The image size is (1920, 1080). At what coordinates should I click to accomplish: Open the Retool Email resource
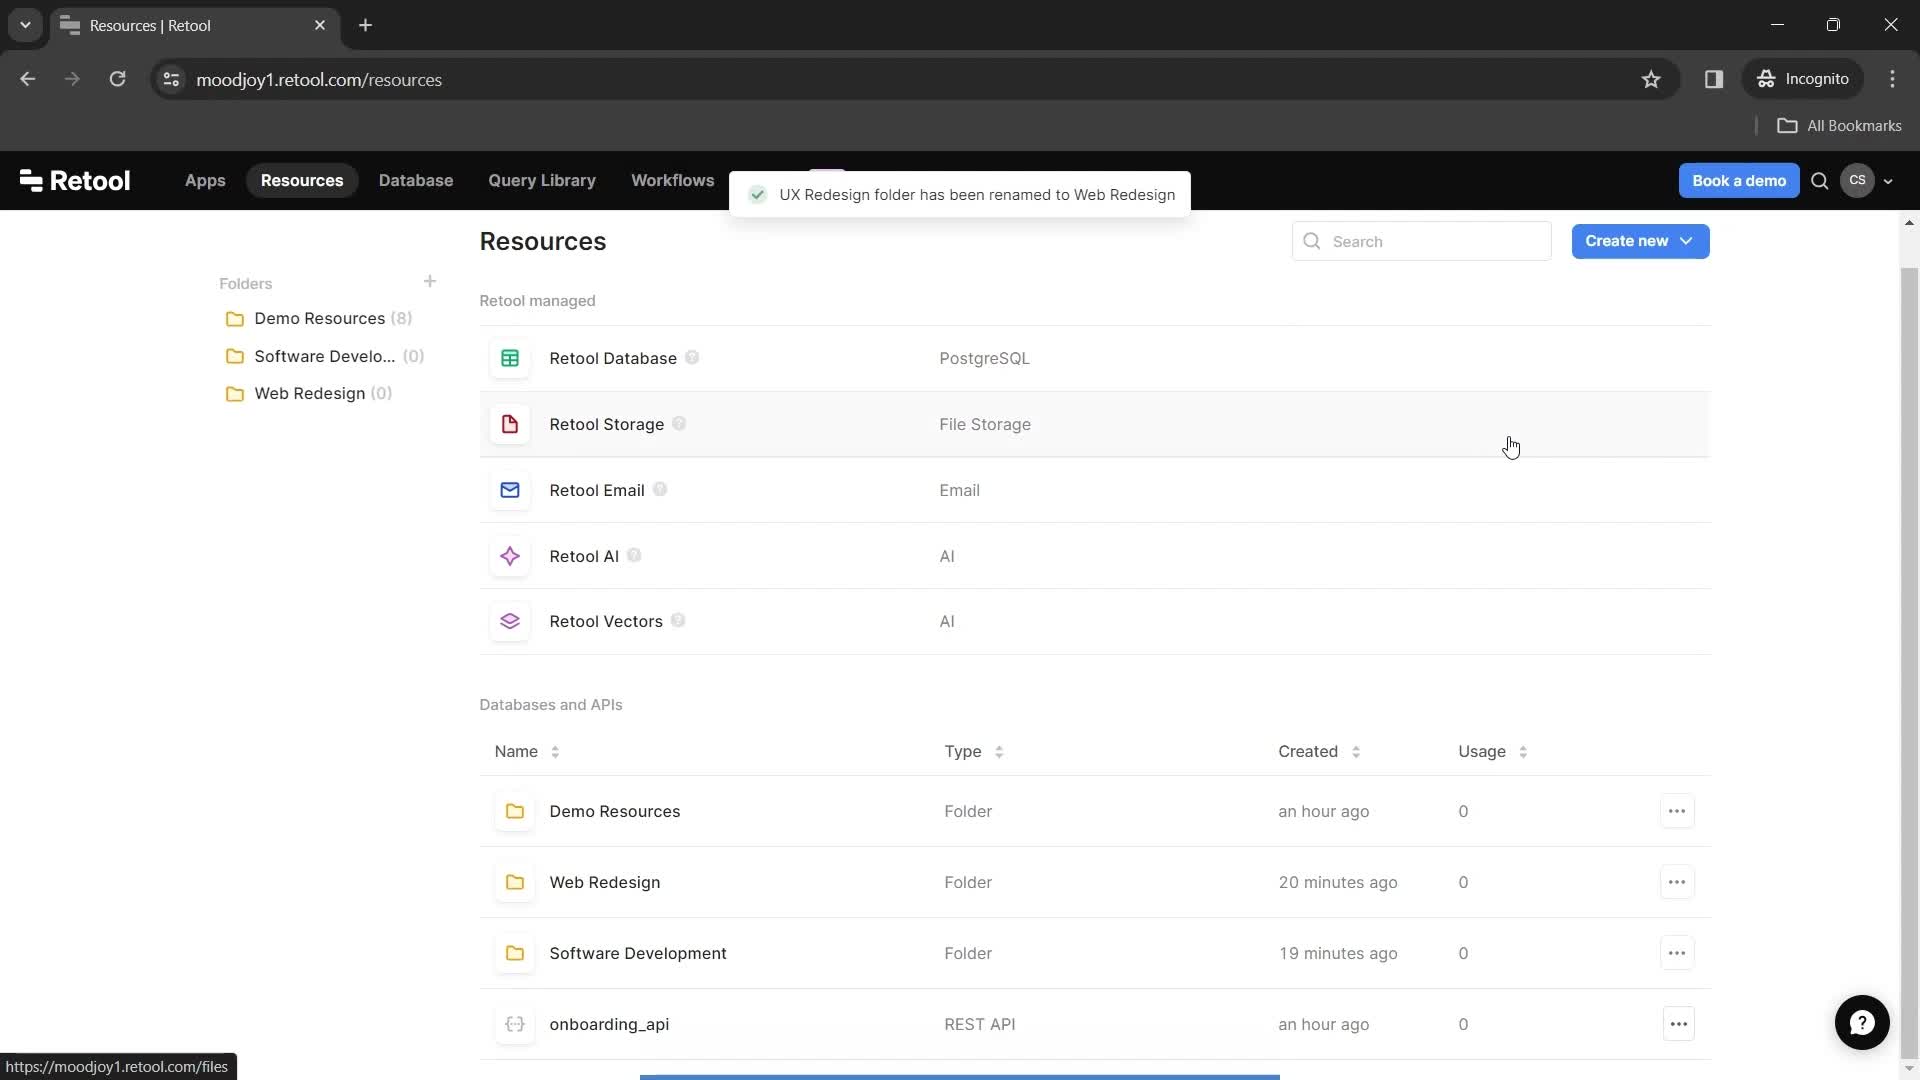[x=1095, y=490]
